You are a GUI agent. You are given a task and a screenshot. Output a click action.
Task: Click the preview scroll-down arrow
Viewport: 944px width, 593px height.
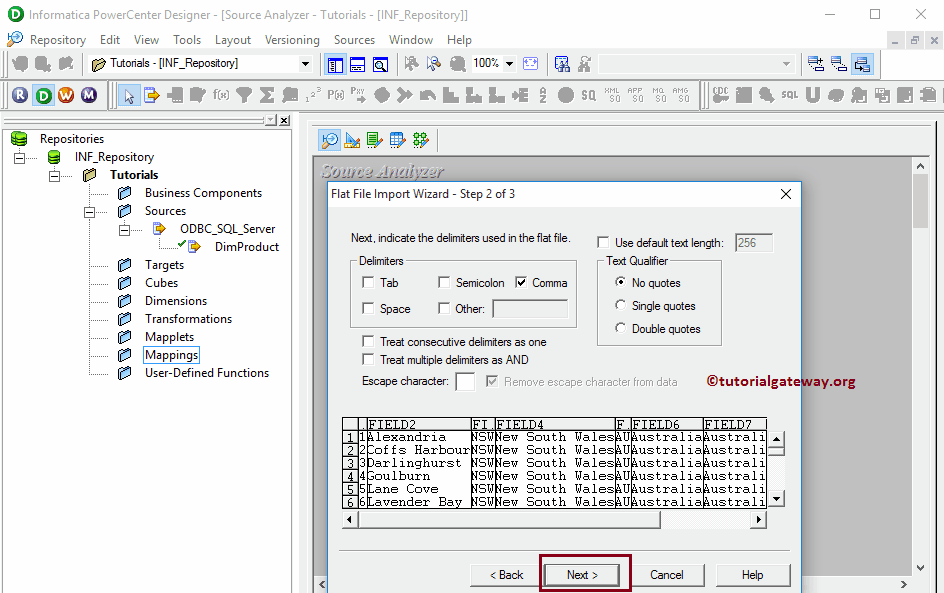coord(777,498)
